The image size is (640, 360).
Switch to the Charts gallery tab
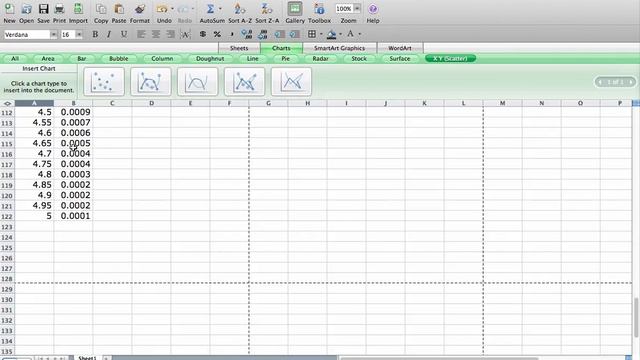click(281, 48)
